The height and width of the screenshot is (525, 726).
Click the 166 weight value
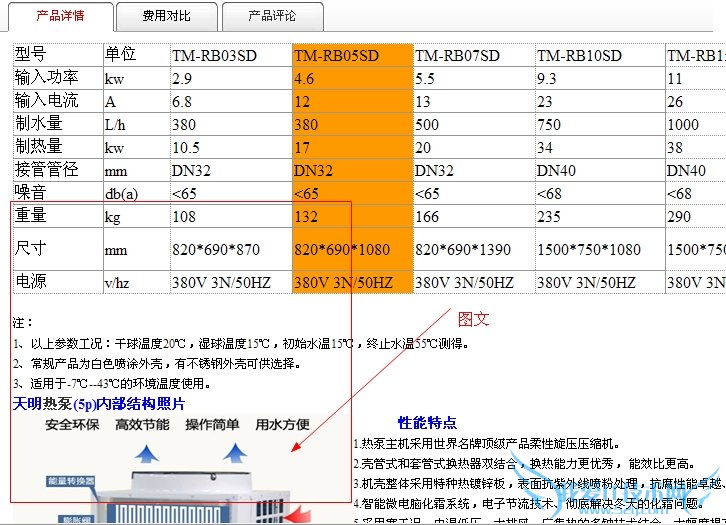427,217
